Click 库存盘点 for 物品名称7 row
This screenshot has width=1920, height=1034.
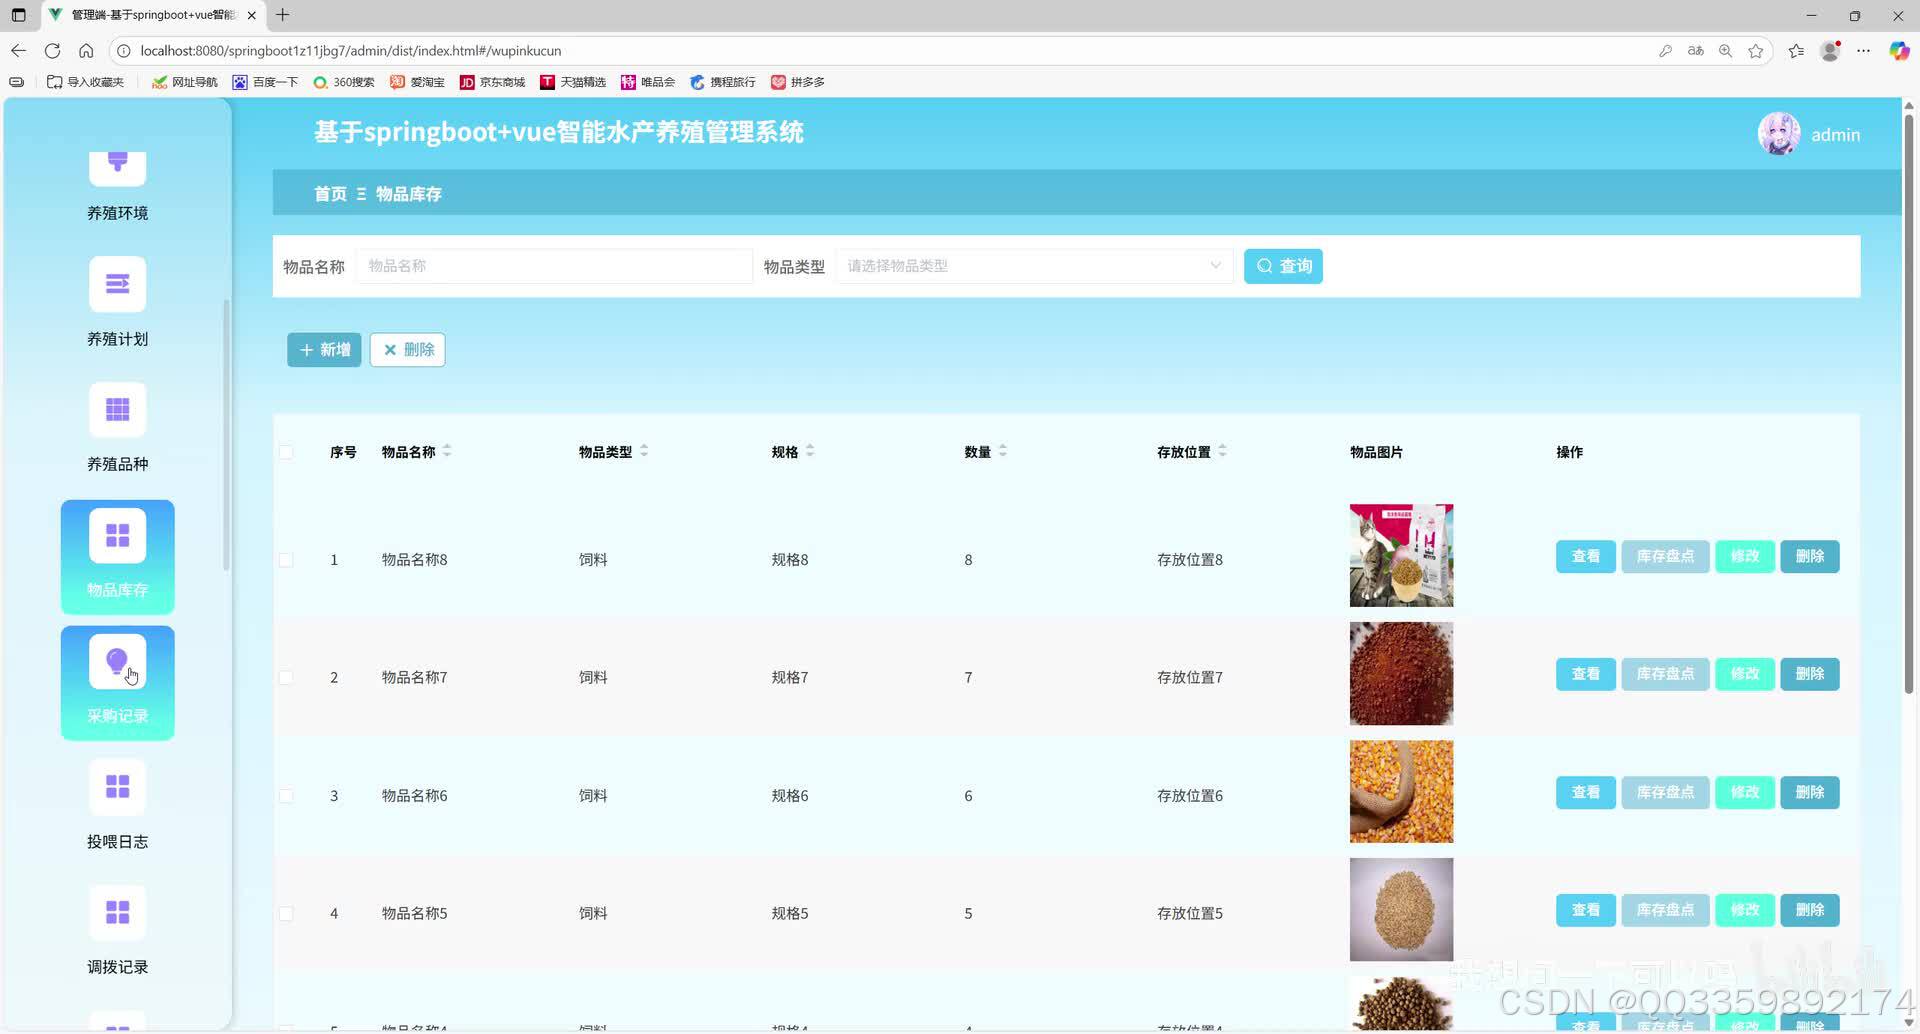click(1665, 674)
